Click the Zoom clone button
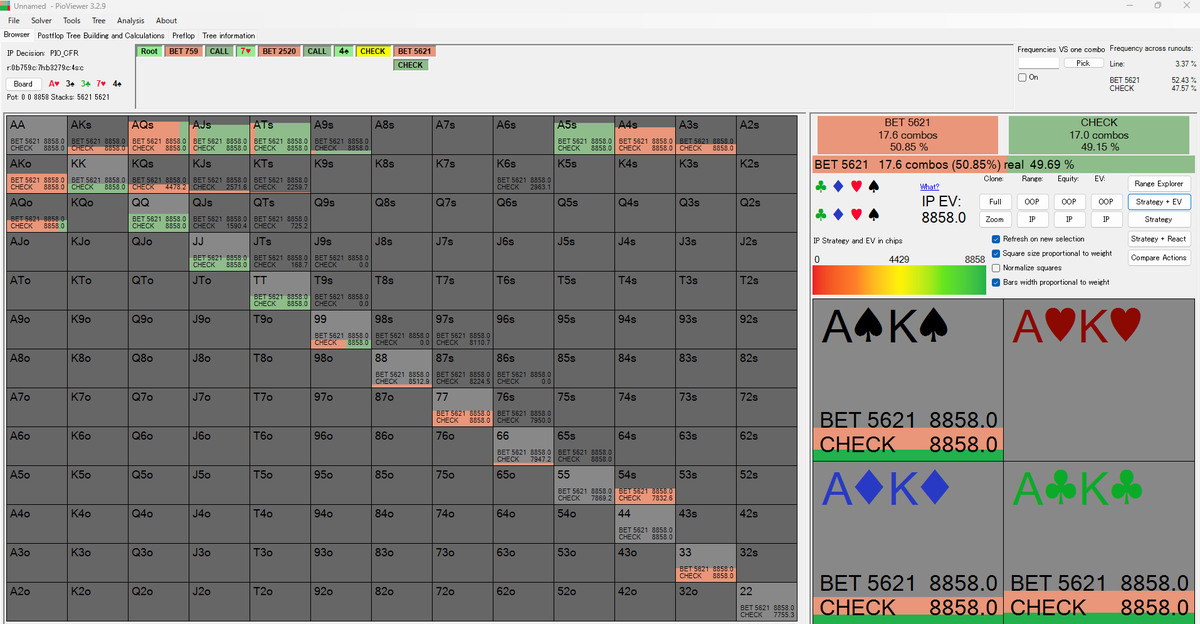Viewport: 1200px width, 624px height. point(995,219)
